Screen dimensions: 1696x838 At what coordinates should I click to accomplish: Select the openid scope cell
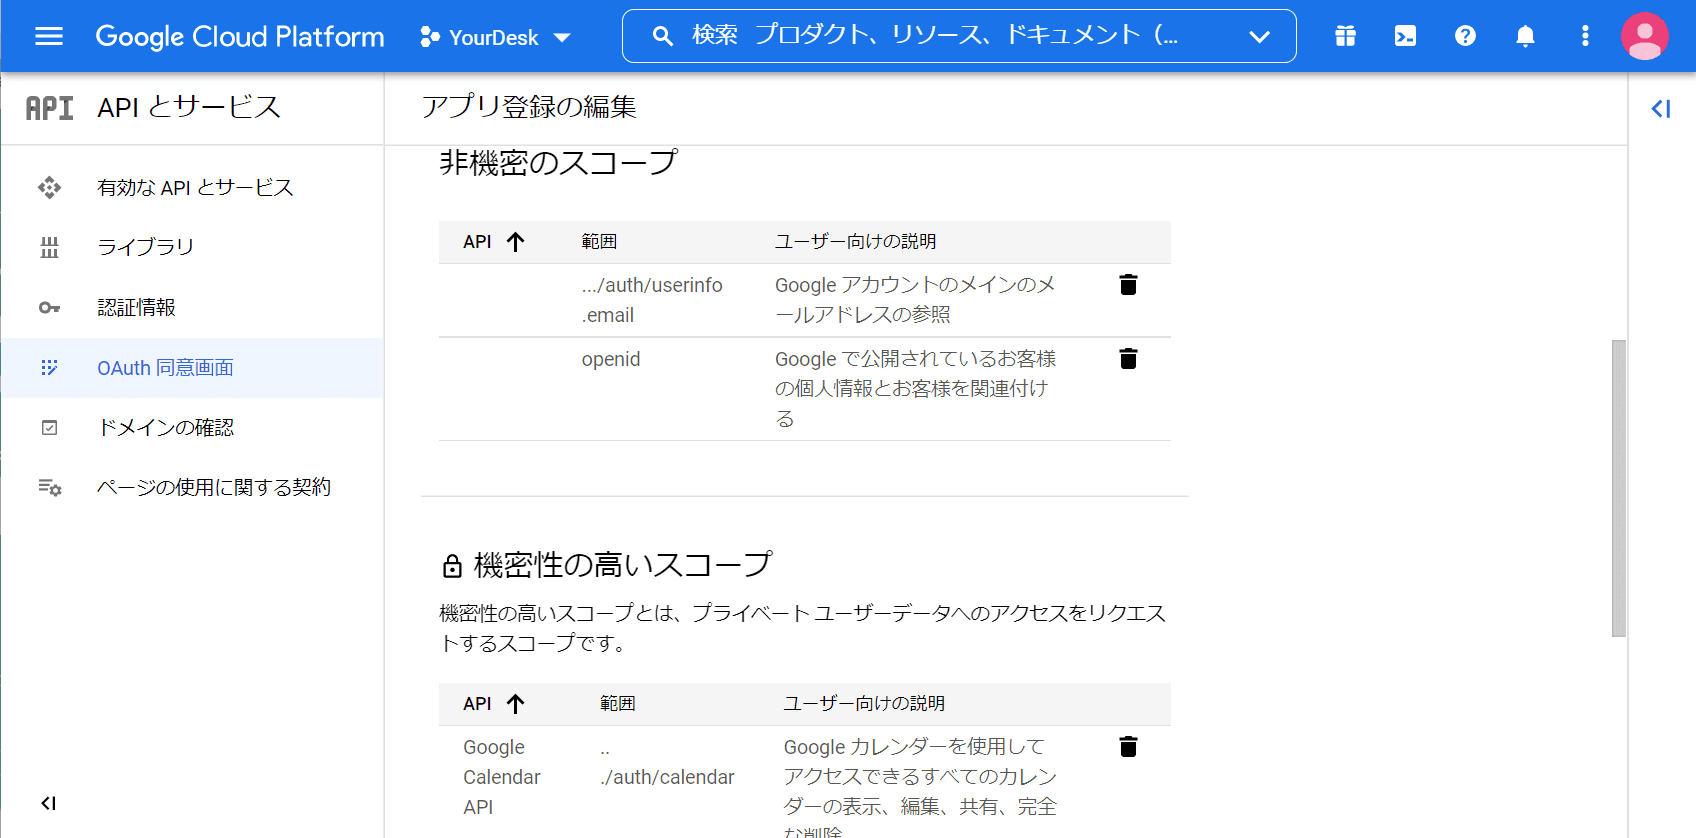point(611,359)
